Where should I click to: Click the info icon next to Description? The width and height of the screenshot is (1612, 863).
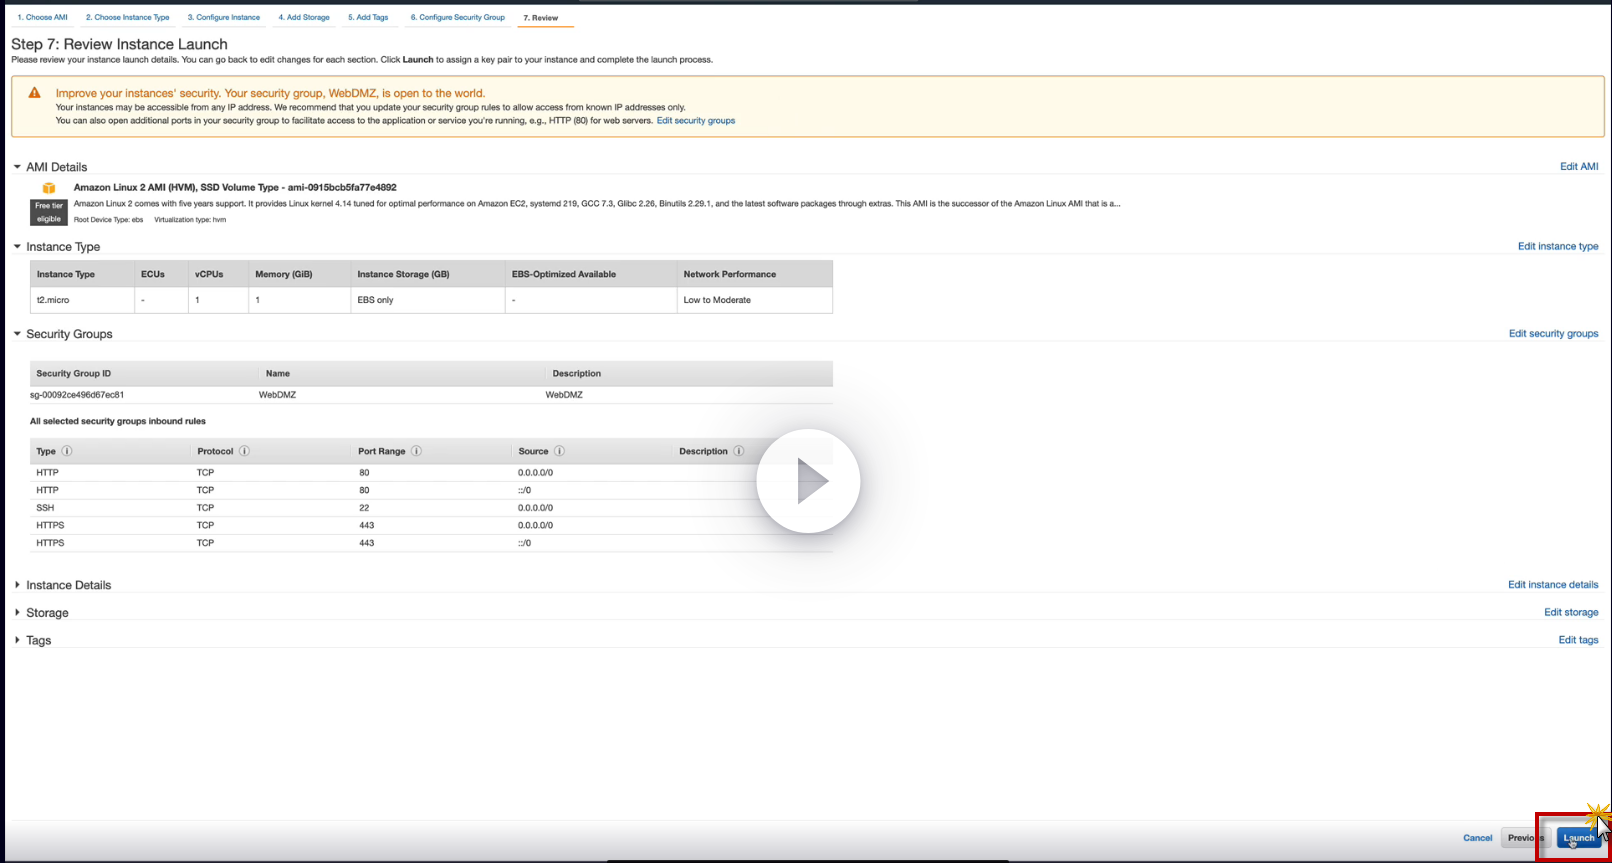(739, 451)
